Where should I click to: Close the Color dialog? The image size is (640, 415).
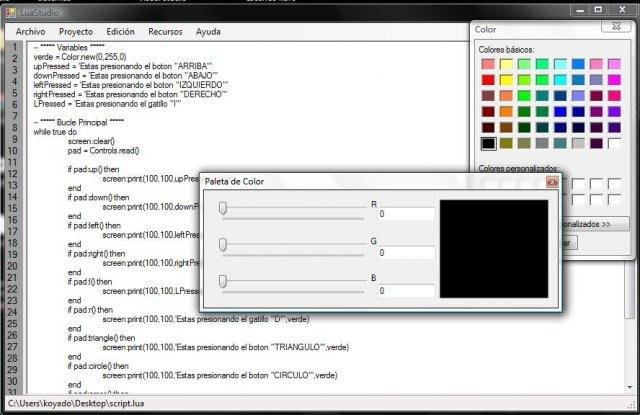click(x=616, y=26)
